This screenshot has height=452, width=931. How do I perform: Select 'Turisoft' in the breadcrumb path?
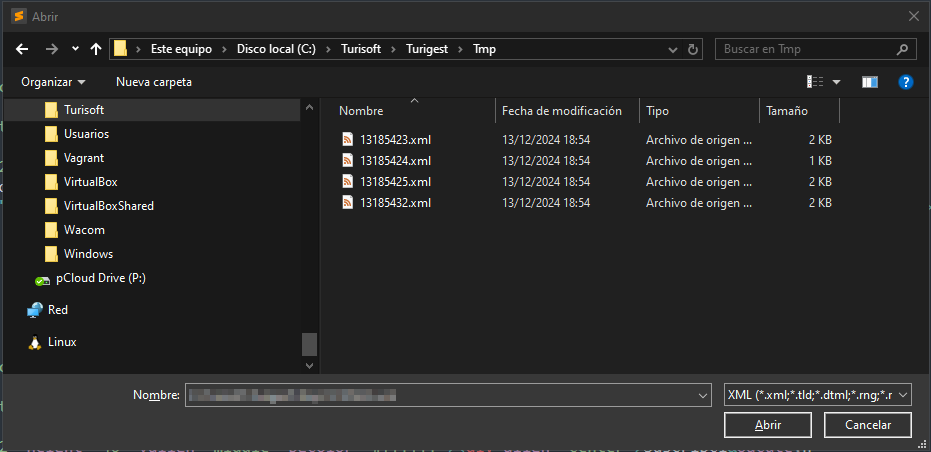[361, 49]
